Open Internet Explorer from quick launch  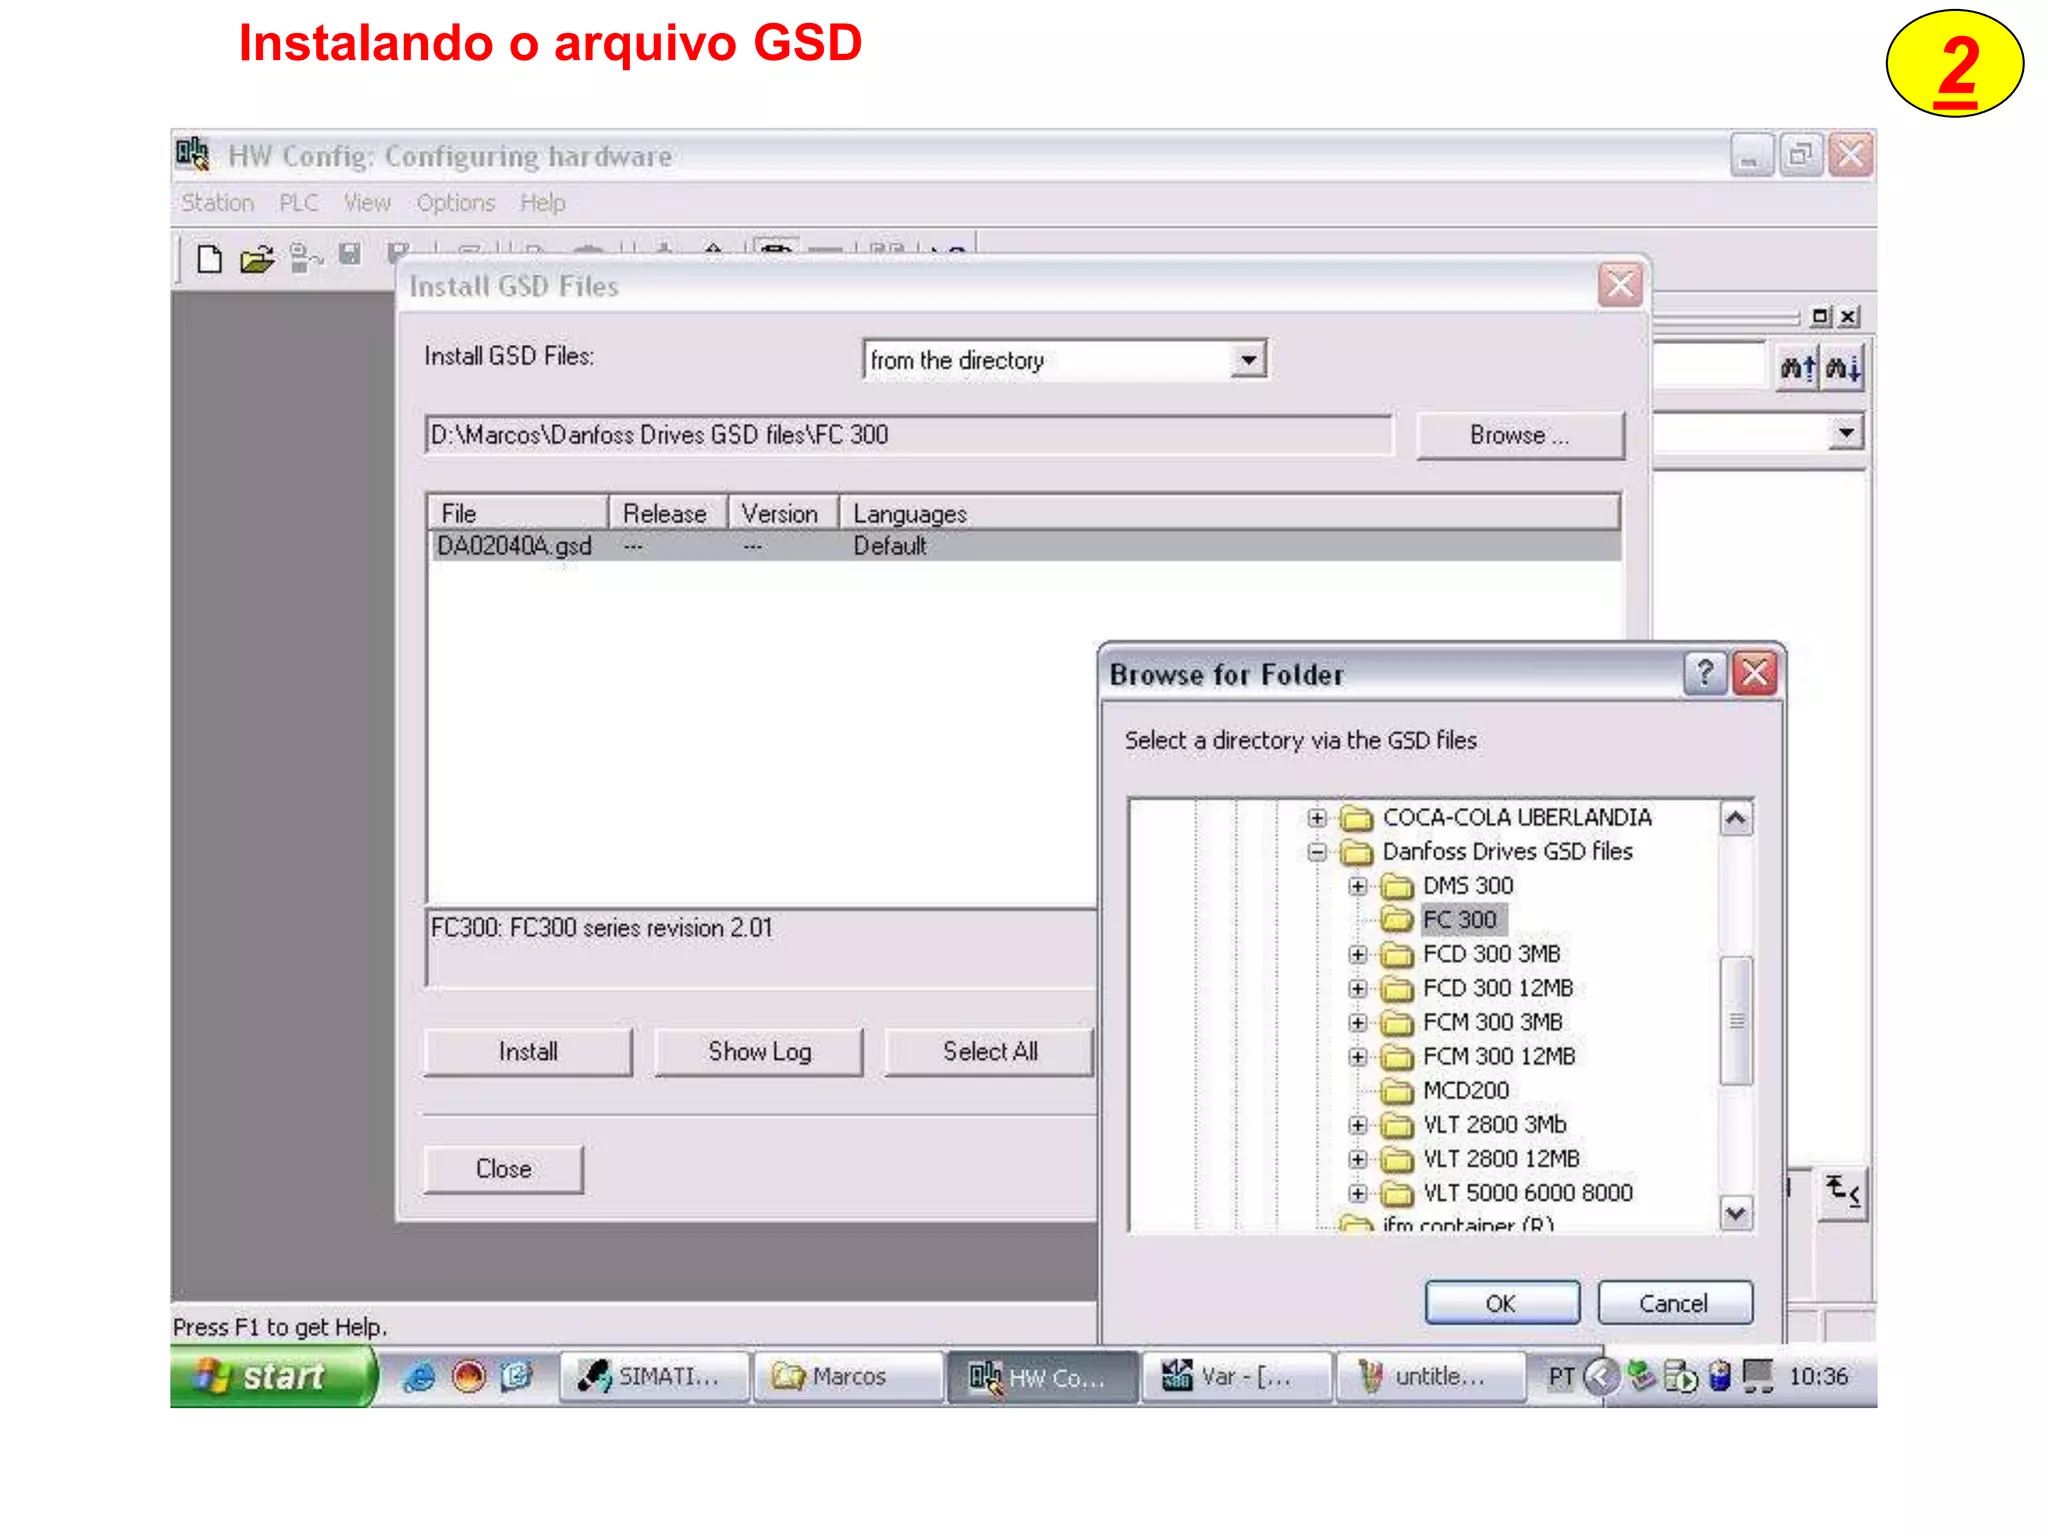(419, 1377)
